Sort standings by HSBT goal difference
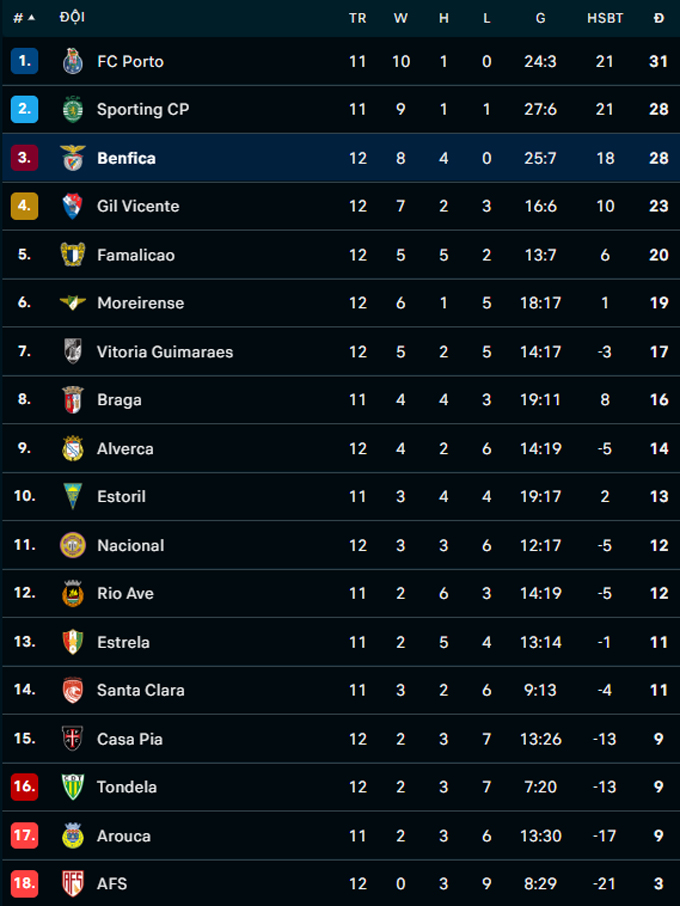 click(x=604, y=18)
